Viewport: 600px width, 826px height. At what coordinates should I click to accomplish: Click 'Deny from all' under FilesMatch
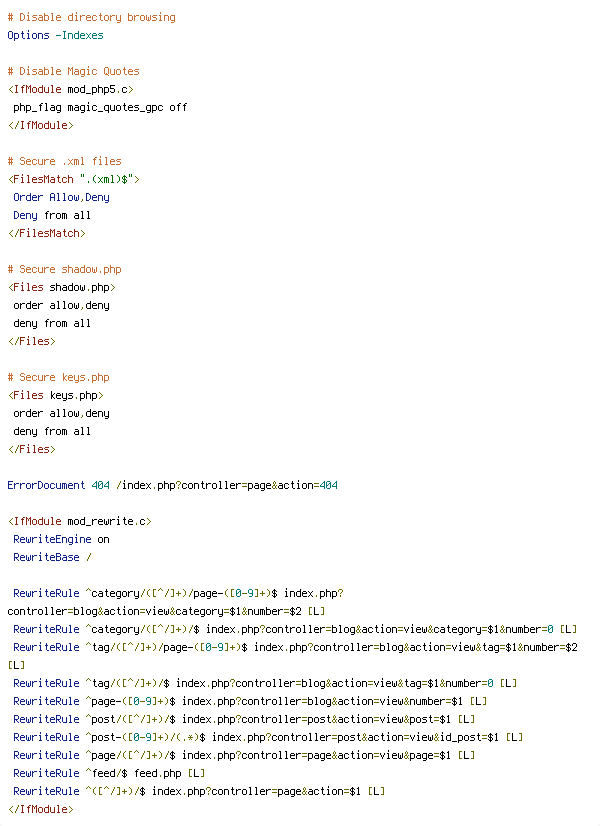(52, 215)
